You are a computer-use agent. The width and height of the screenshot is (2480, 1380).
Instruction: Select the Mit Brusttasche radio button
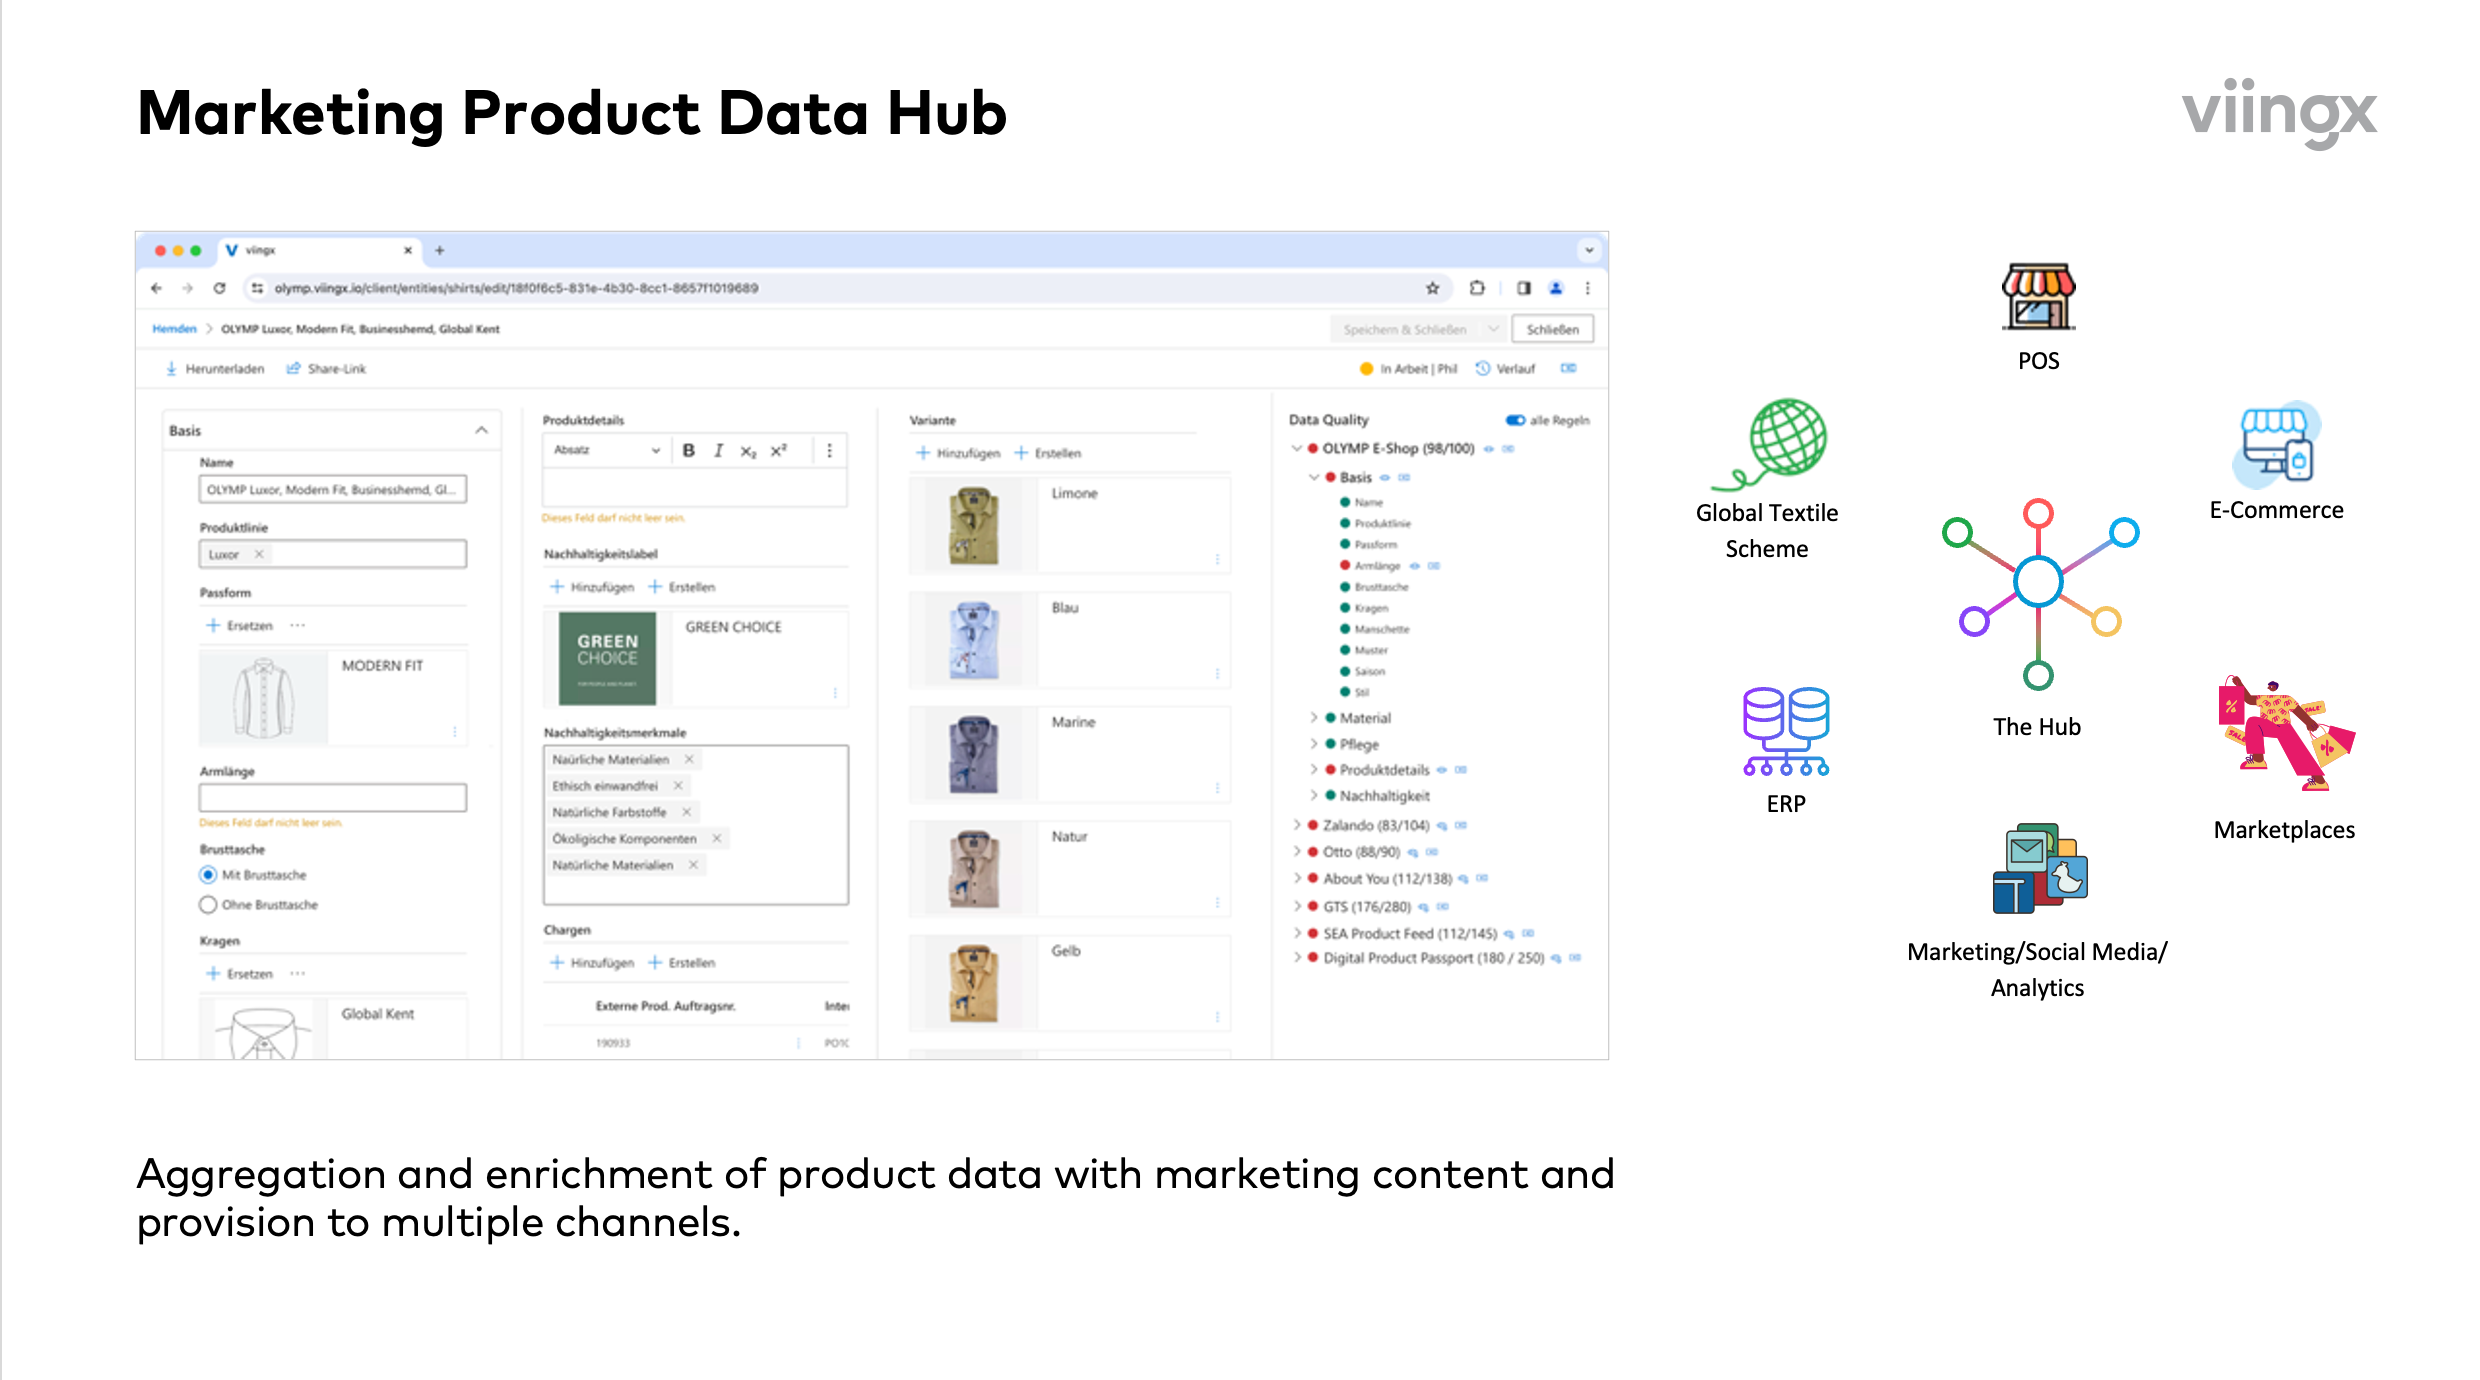pyautogui.click(x=208, y=875)
